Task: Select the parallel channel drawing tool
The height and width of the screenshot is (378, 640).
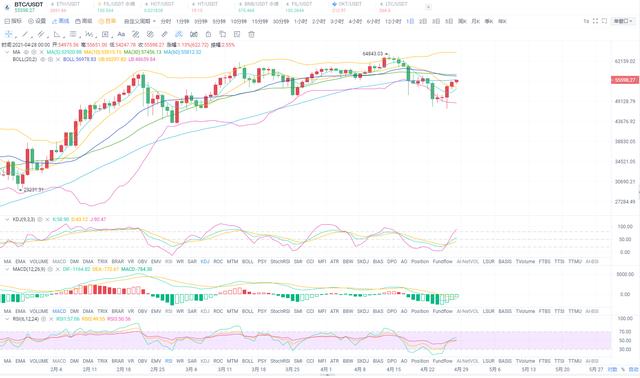Action: point(41,34)
